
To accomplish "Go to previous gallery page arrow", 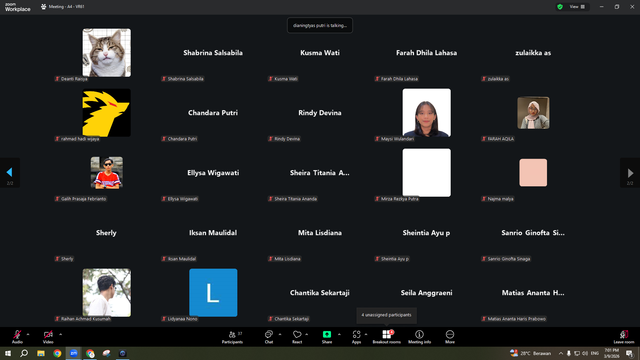I will (x=9, y=173).
